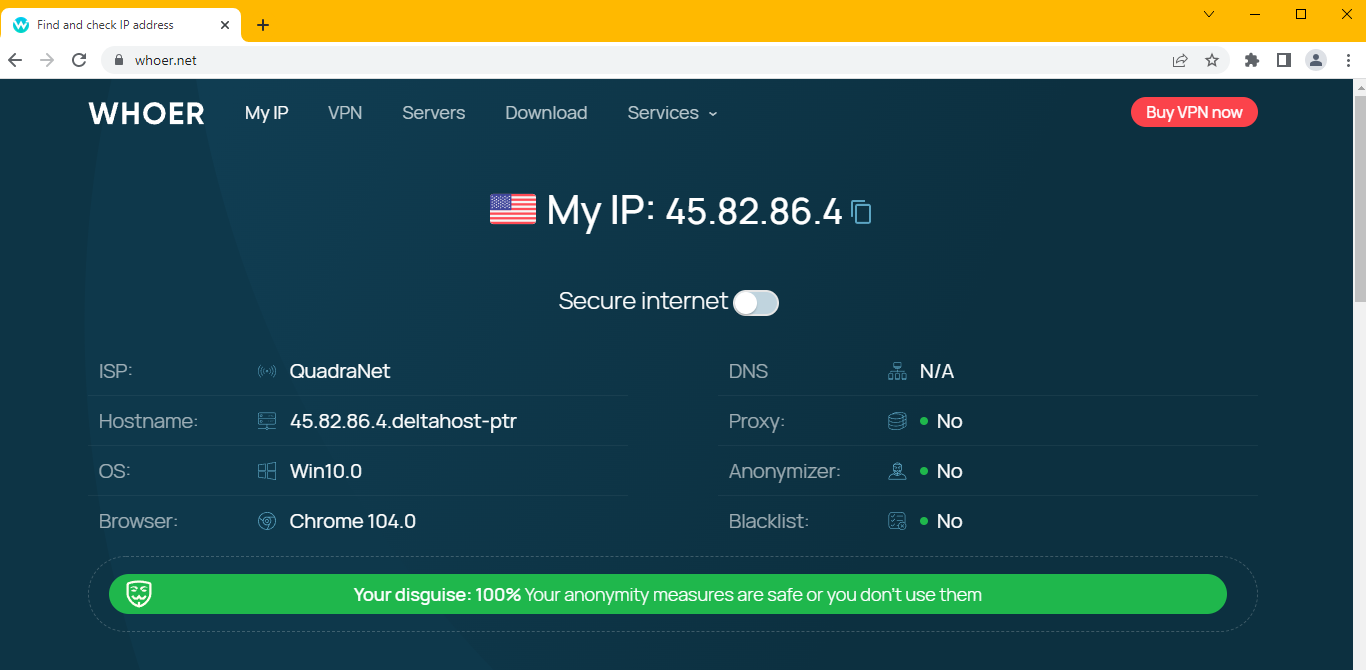The height and width of the screenshot is (670, 1366).
Task: Close the 'Find and check IP address' tab
Action: click(x=225, y=25)
